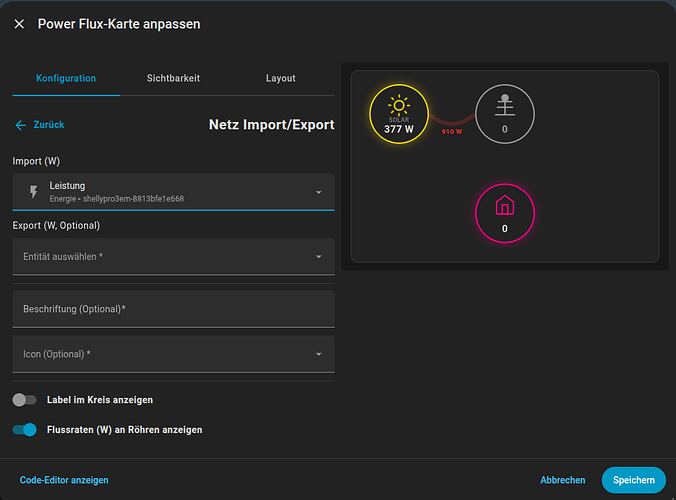
Task: Select the yellow Solar sun circle
Action: click(x=399, y=114)
